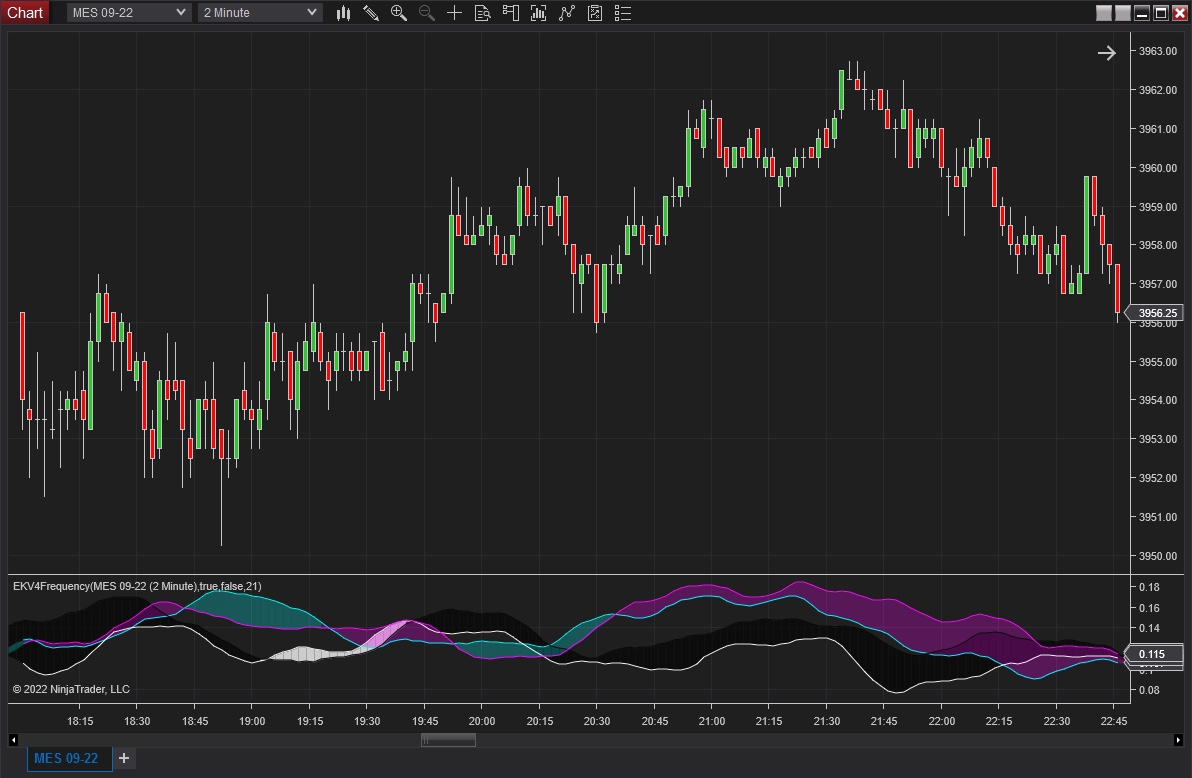Close the chart window
1192x778 pixels.
pyautogui.click(x=1180, y=13)
